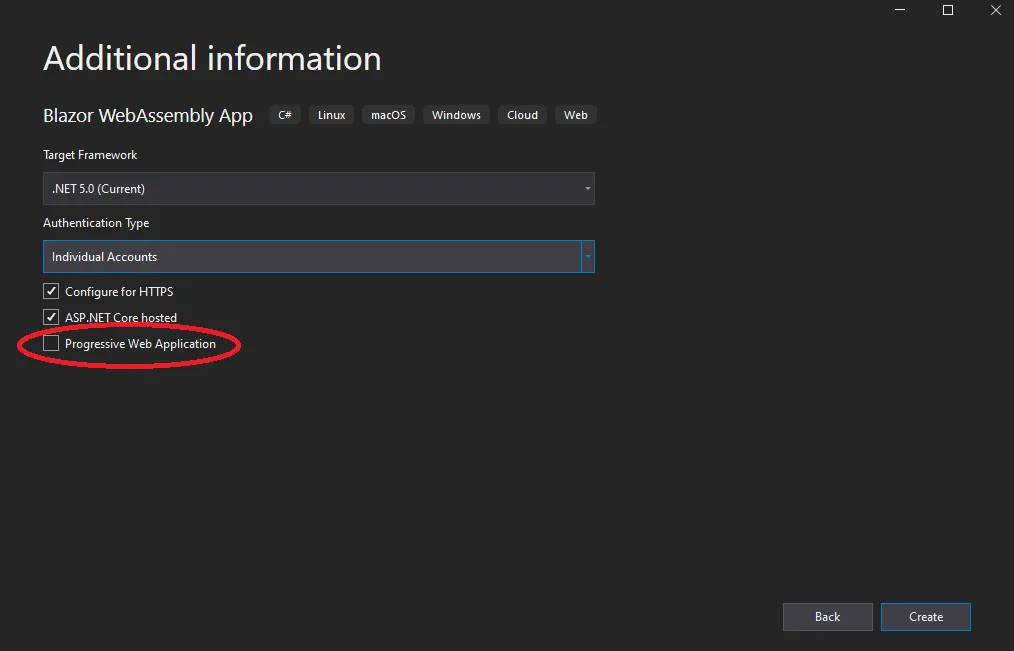Minimize the dialog window

(900, 10)
